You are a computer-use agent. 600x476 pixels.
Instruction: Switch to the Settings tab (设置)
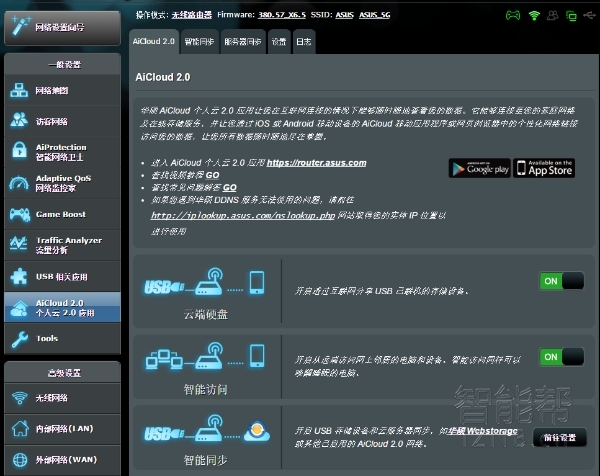pyautogui.click(x=279, y=41)
